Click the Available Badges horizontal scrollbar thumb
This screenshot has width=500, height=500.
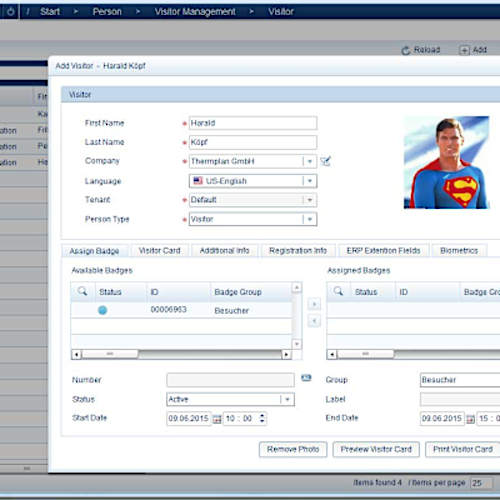pos(110,354)
